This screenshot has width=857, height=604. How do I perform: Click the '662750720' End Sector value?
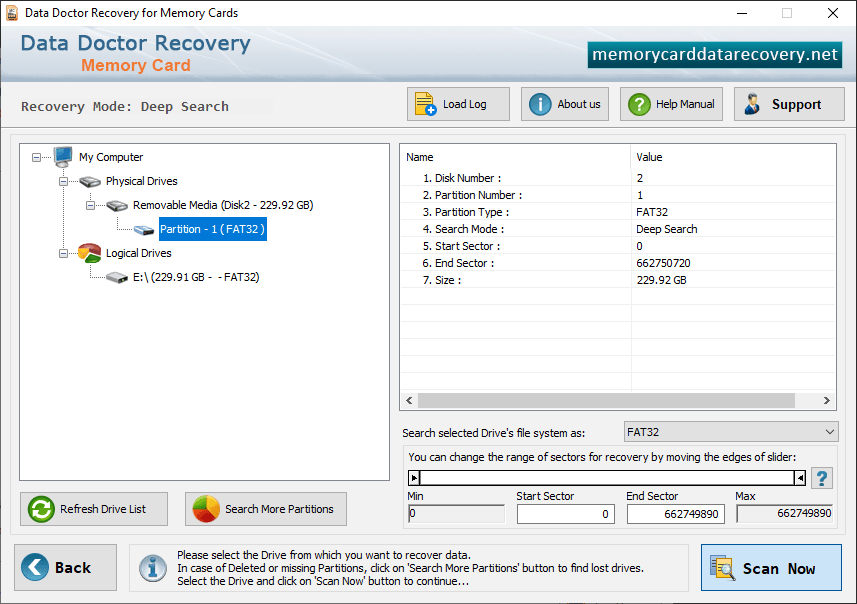click(x=663, y=263)
